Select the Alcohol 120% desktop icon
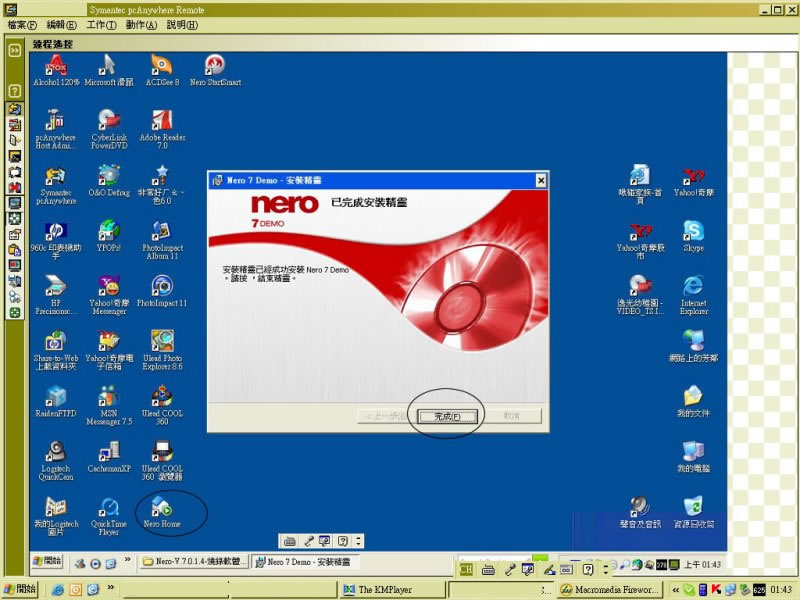 pyautogui.click(x=56, y=70)
